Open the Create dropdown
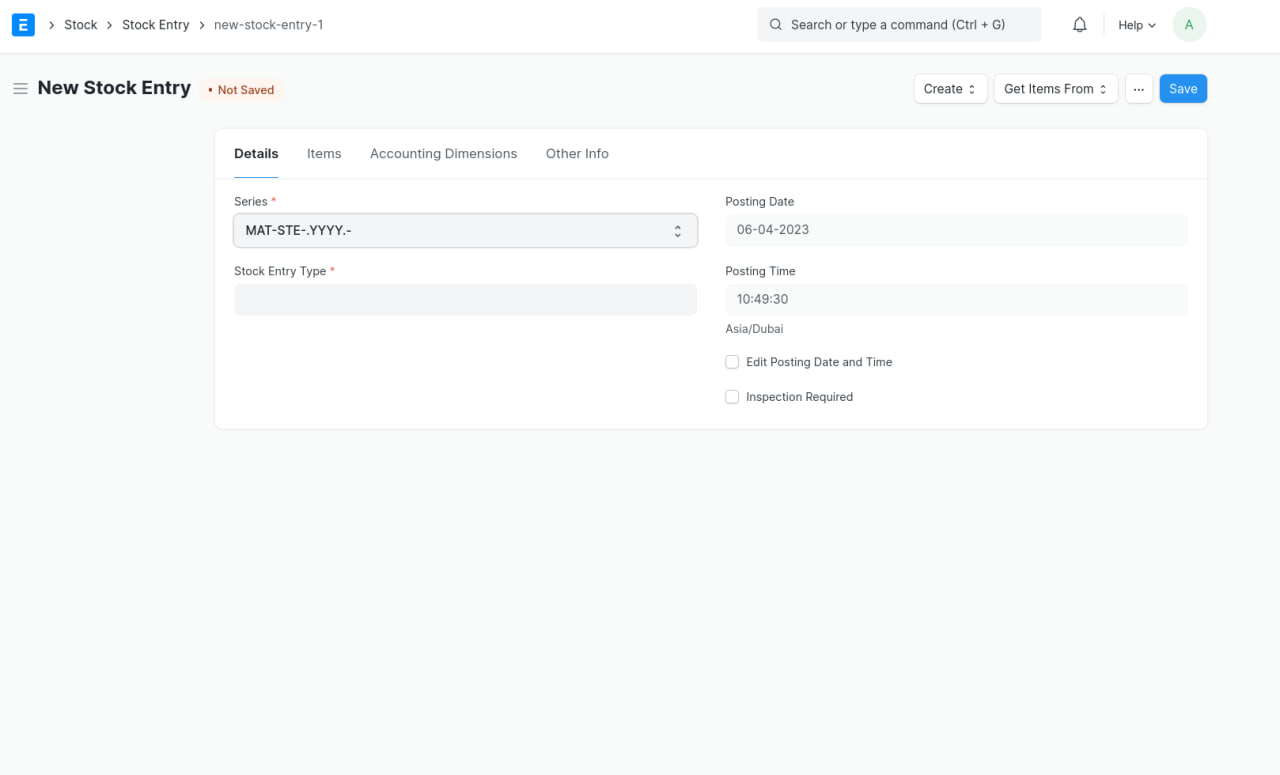The height and width of the screenshot is (775, 1280). 948,88
